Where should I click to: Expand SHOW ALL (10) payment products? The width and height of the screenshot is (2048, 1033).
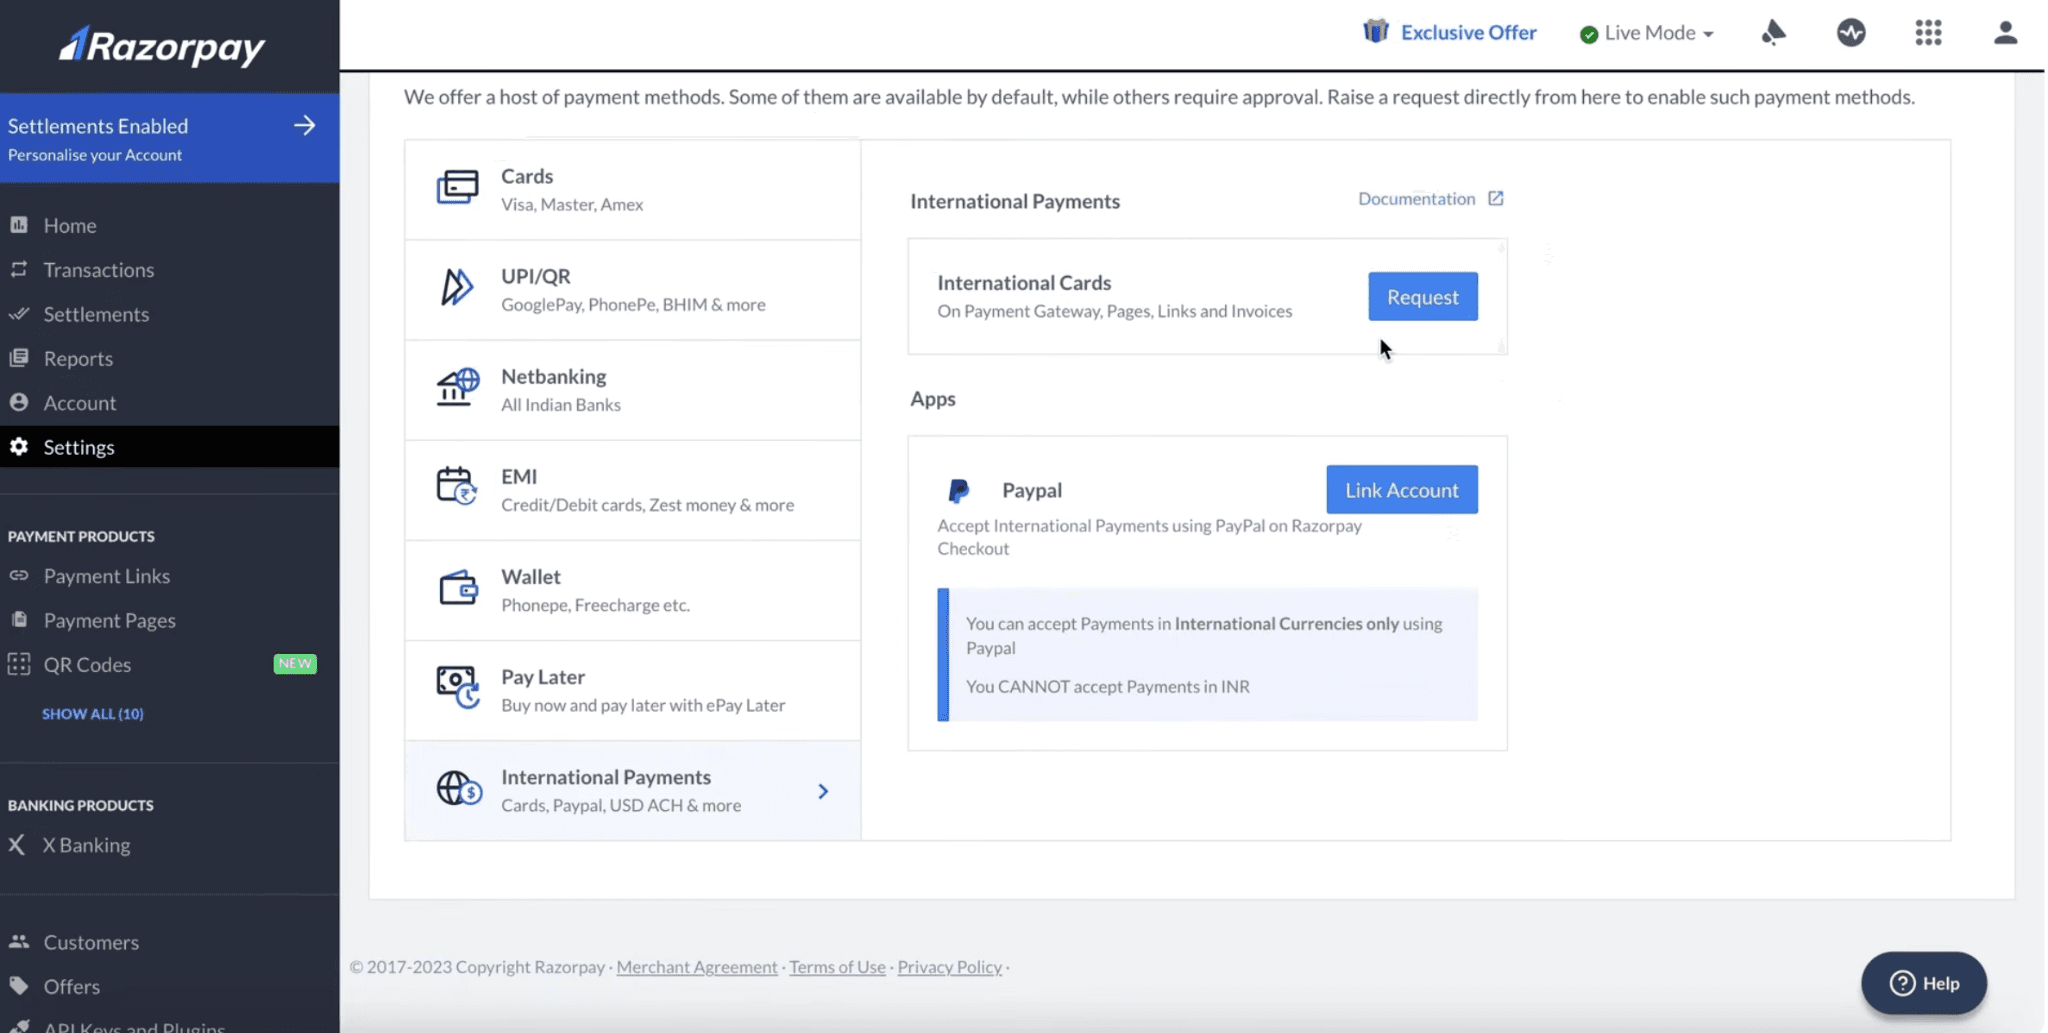tap(93, 713)
